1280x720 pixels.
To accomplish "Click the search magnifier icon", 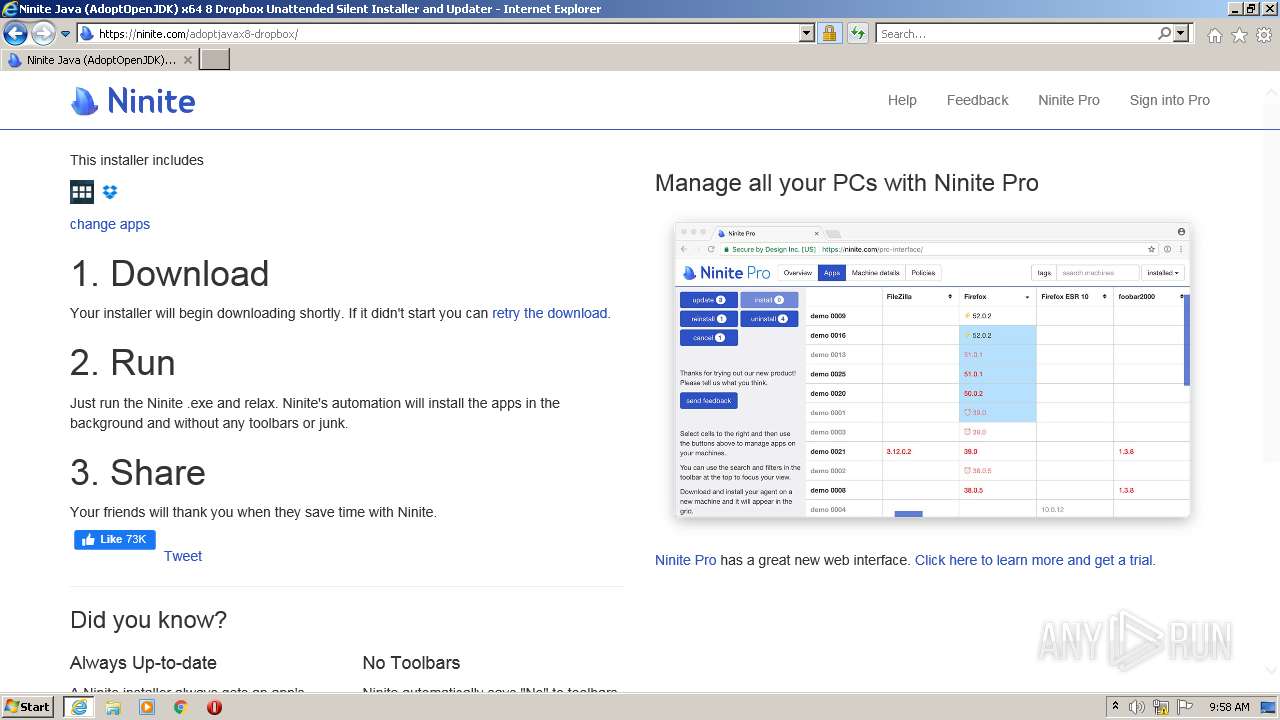I will (x=1164, y=33).
